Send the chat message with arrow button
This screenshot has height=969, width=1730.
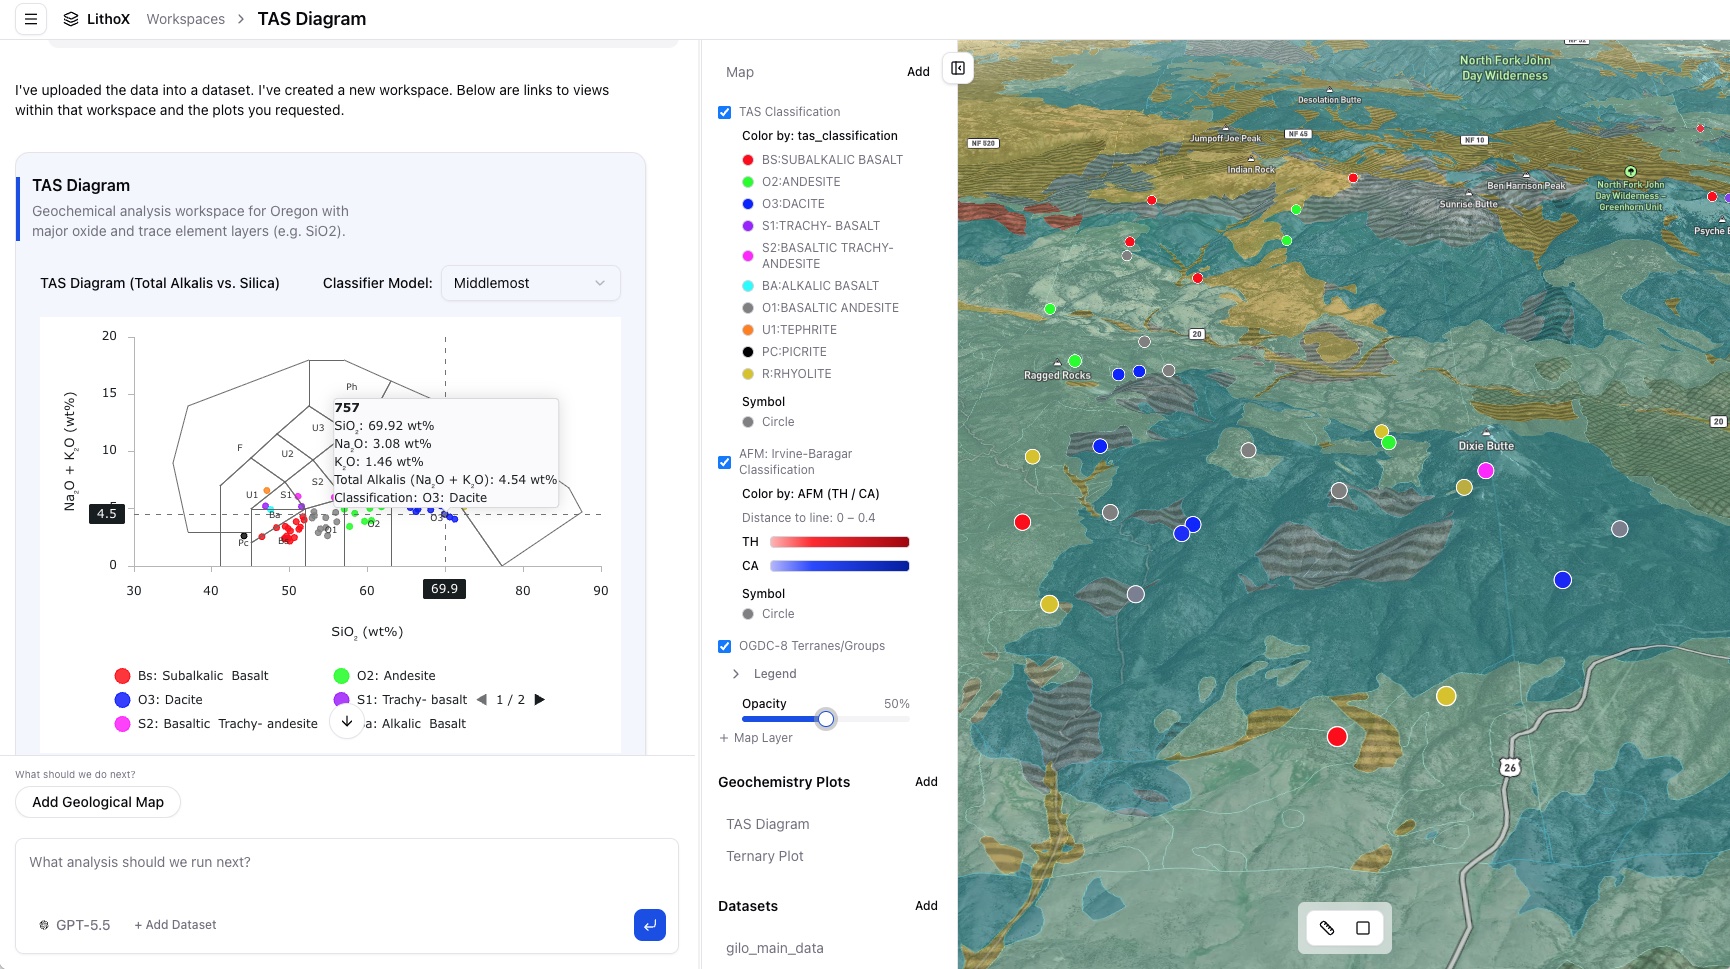click(650, 925)
